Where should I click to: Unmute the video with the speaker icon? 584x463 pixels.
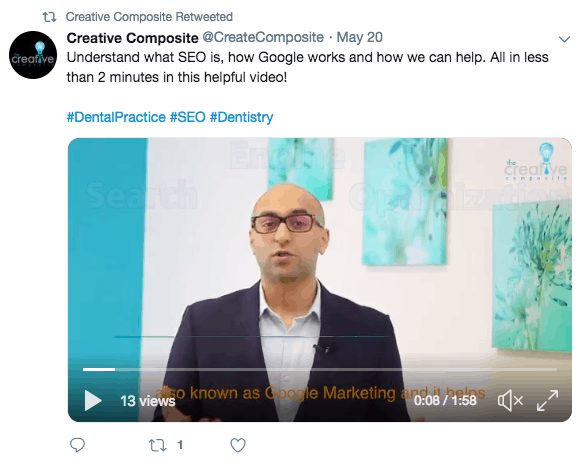pos(510,400)
